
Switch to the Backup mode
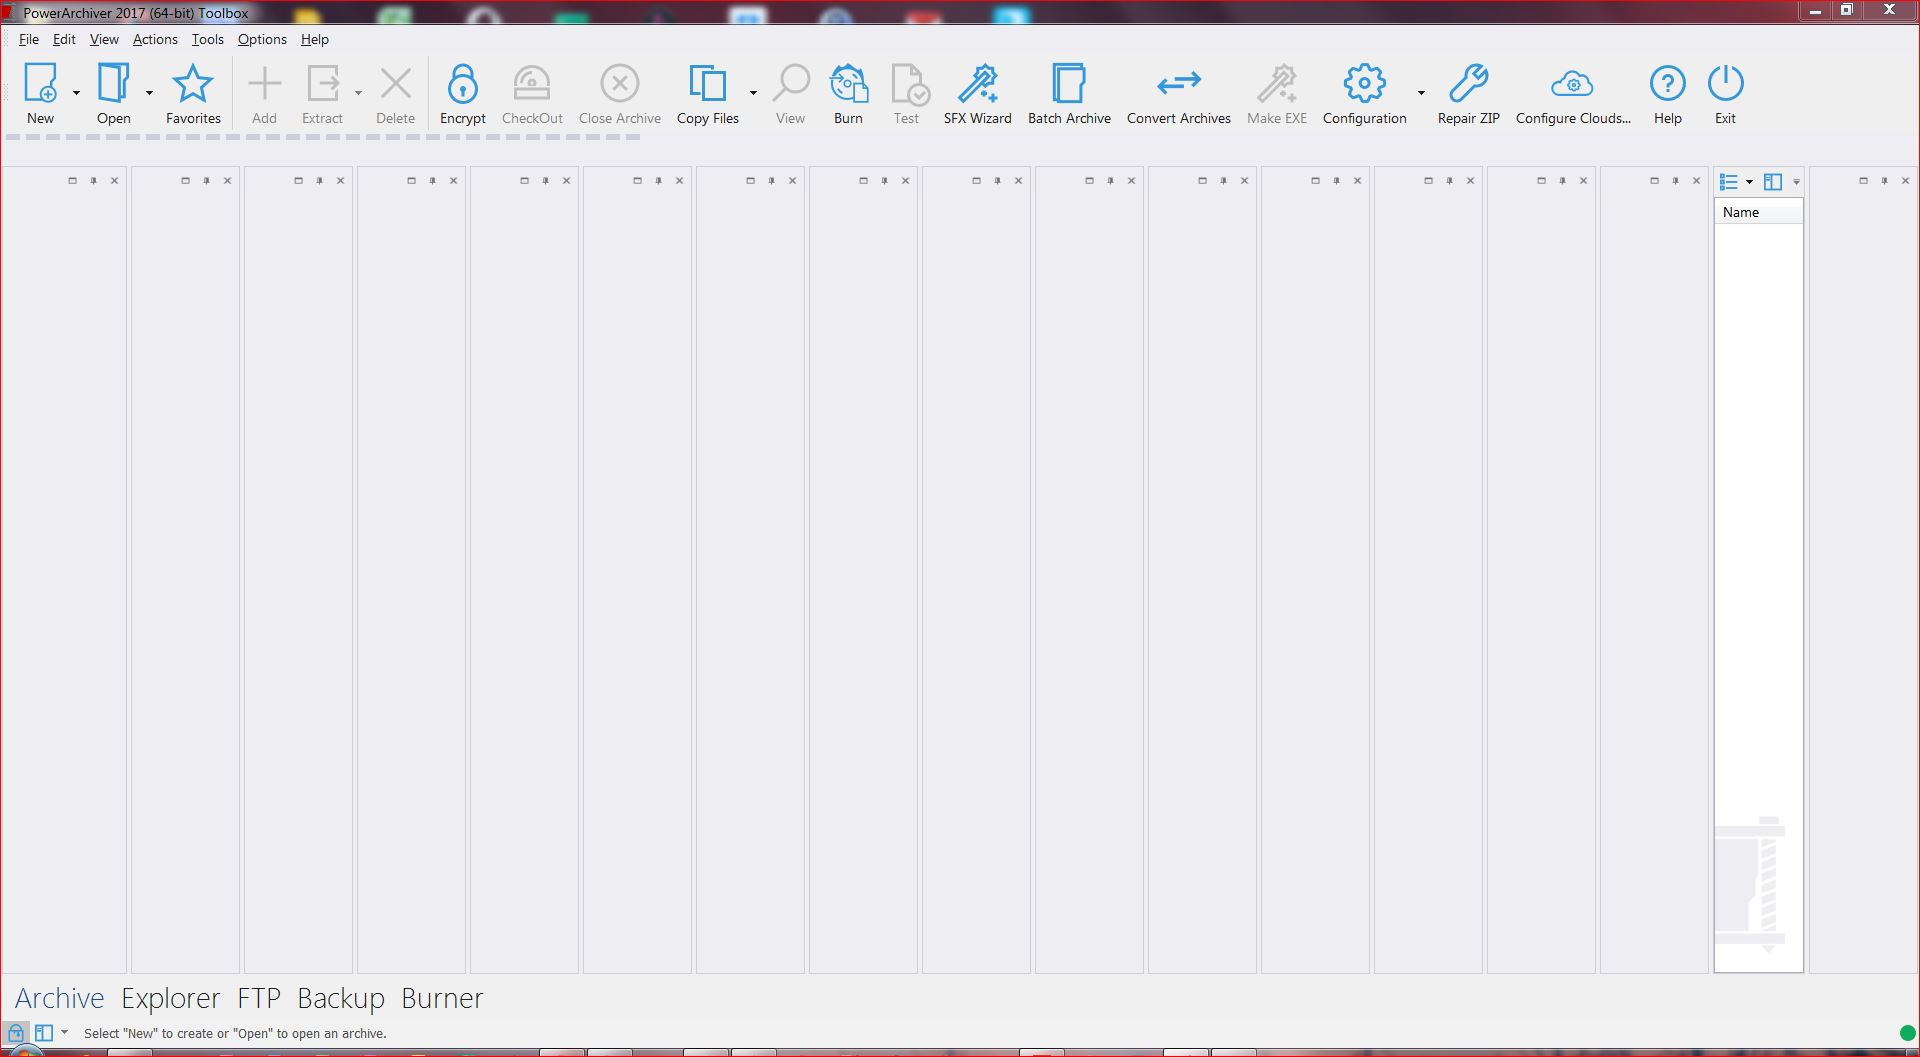click(x=340, y=998)
